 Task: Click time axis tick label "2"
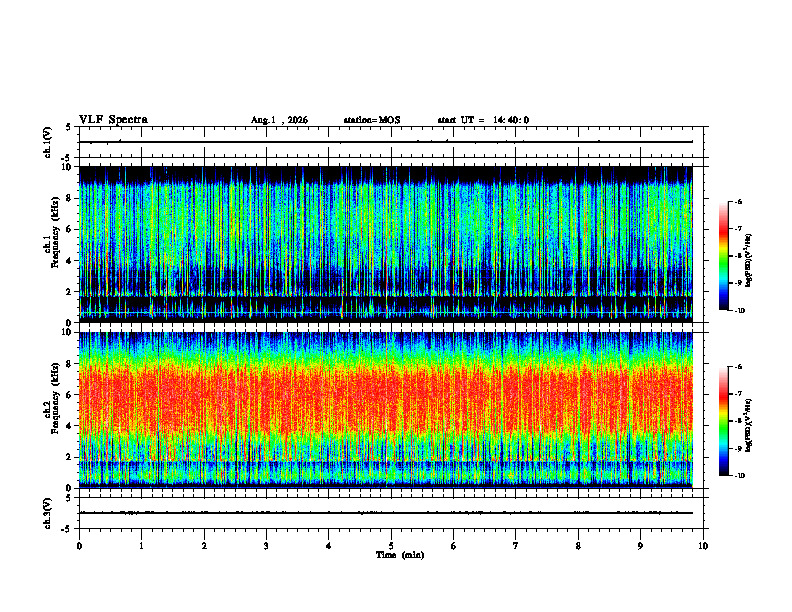[x=204, y=546]
